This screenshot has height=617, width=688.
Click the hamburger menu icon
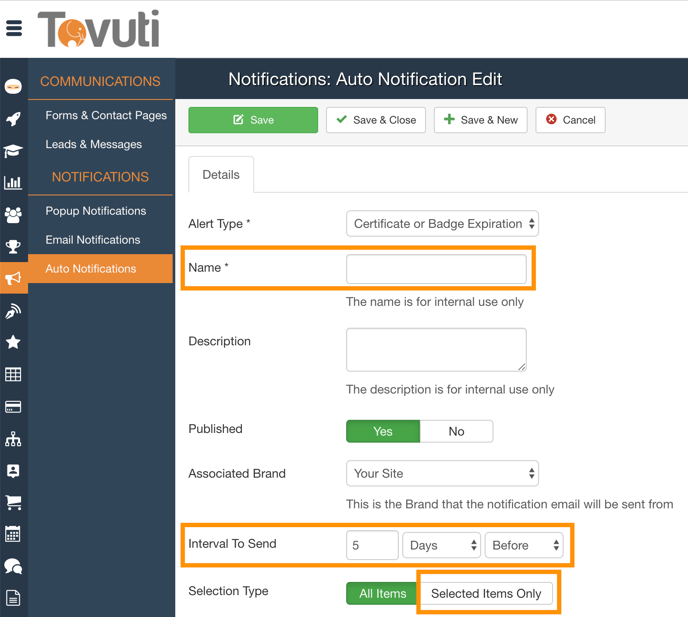click(x=14, y=29)
